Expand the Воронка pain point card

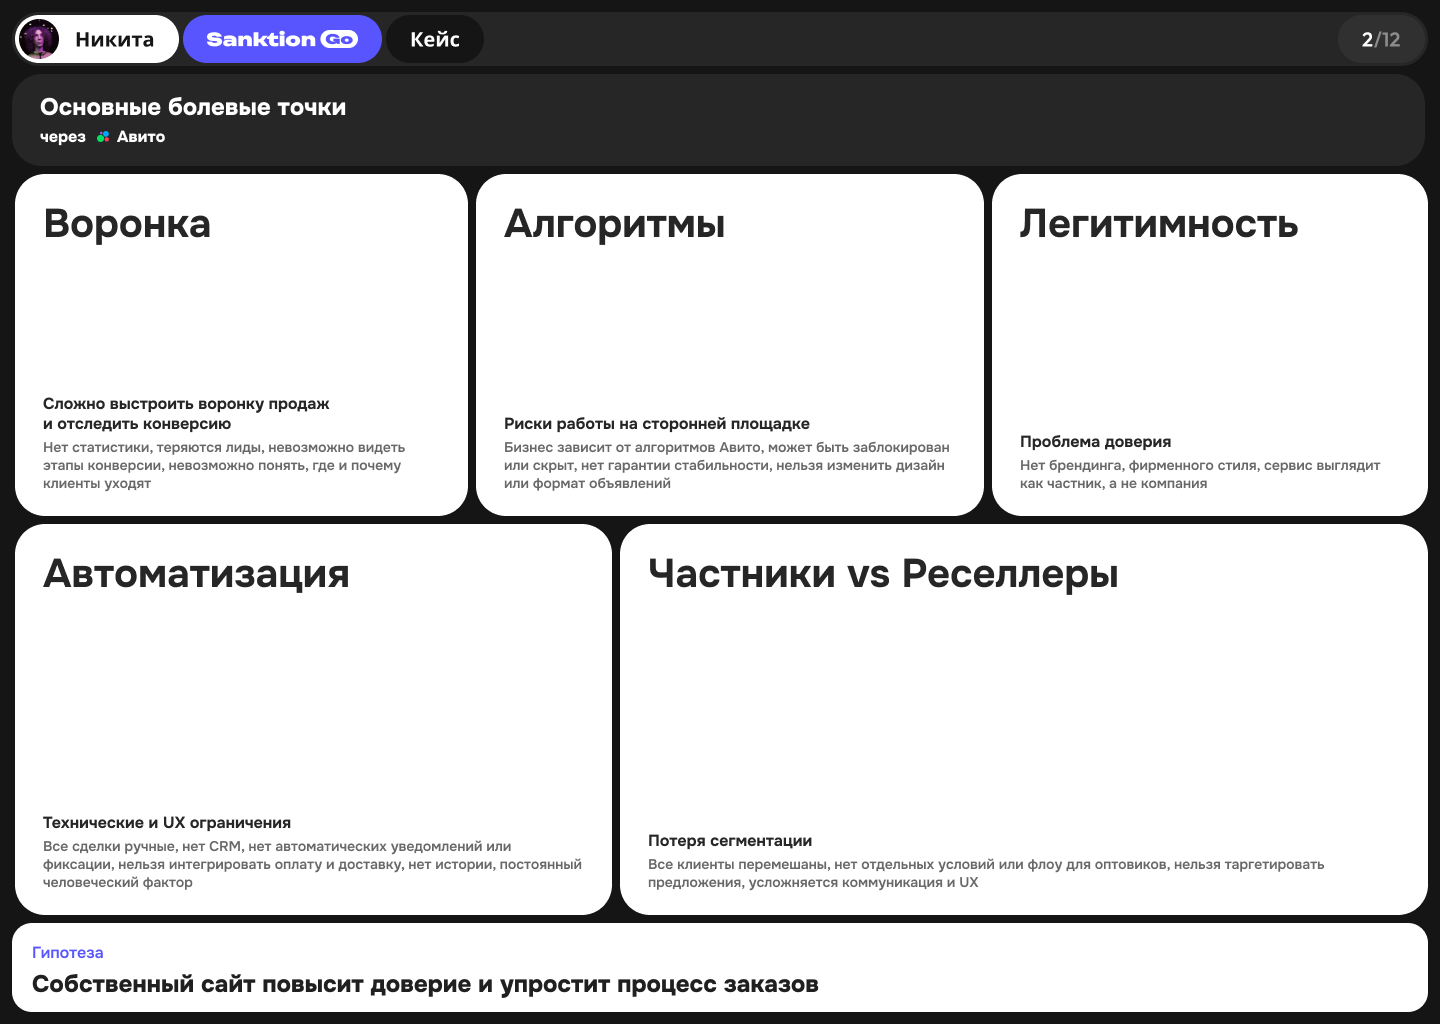pyautogui.click(x=241, y=344)
